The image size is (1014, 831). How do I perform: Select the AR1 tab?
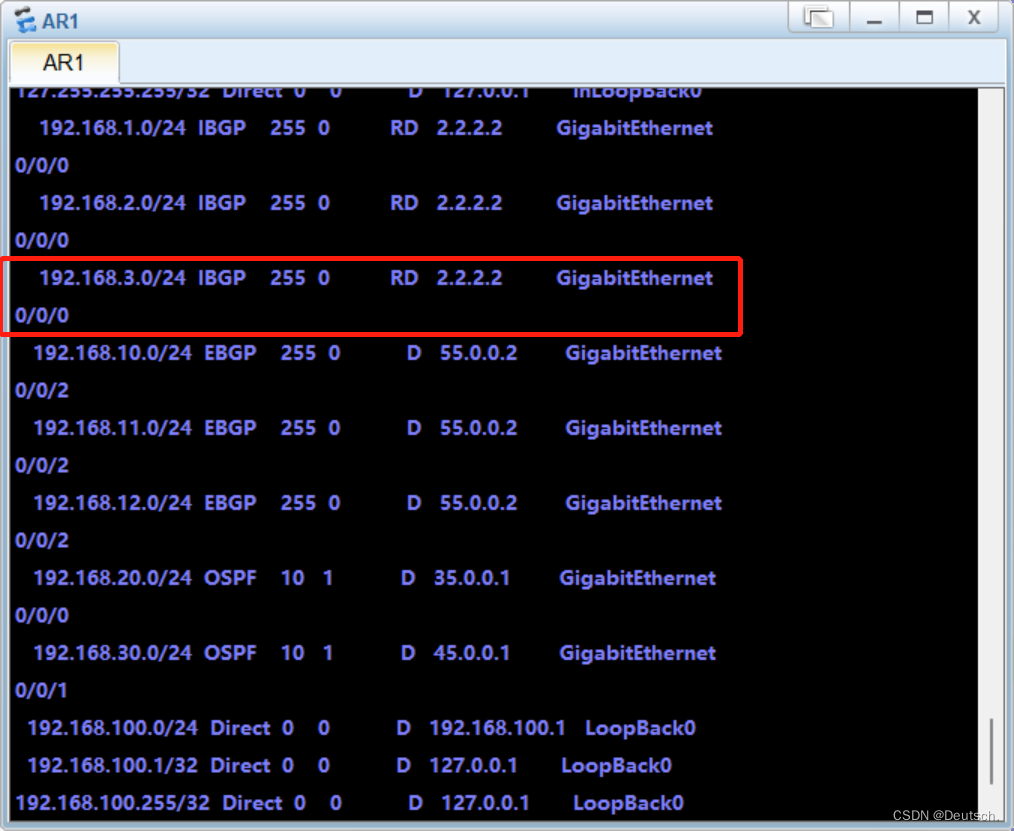(64, 63)
